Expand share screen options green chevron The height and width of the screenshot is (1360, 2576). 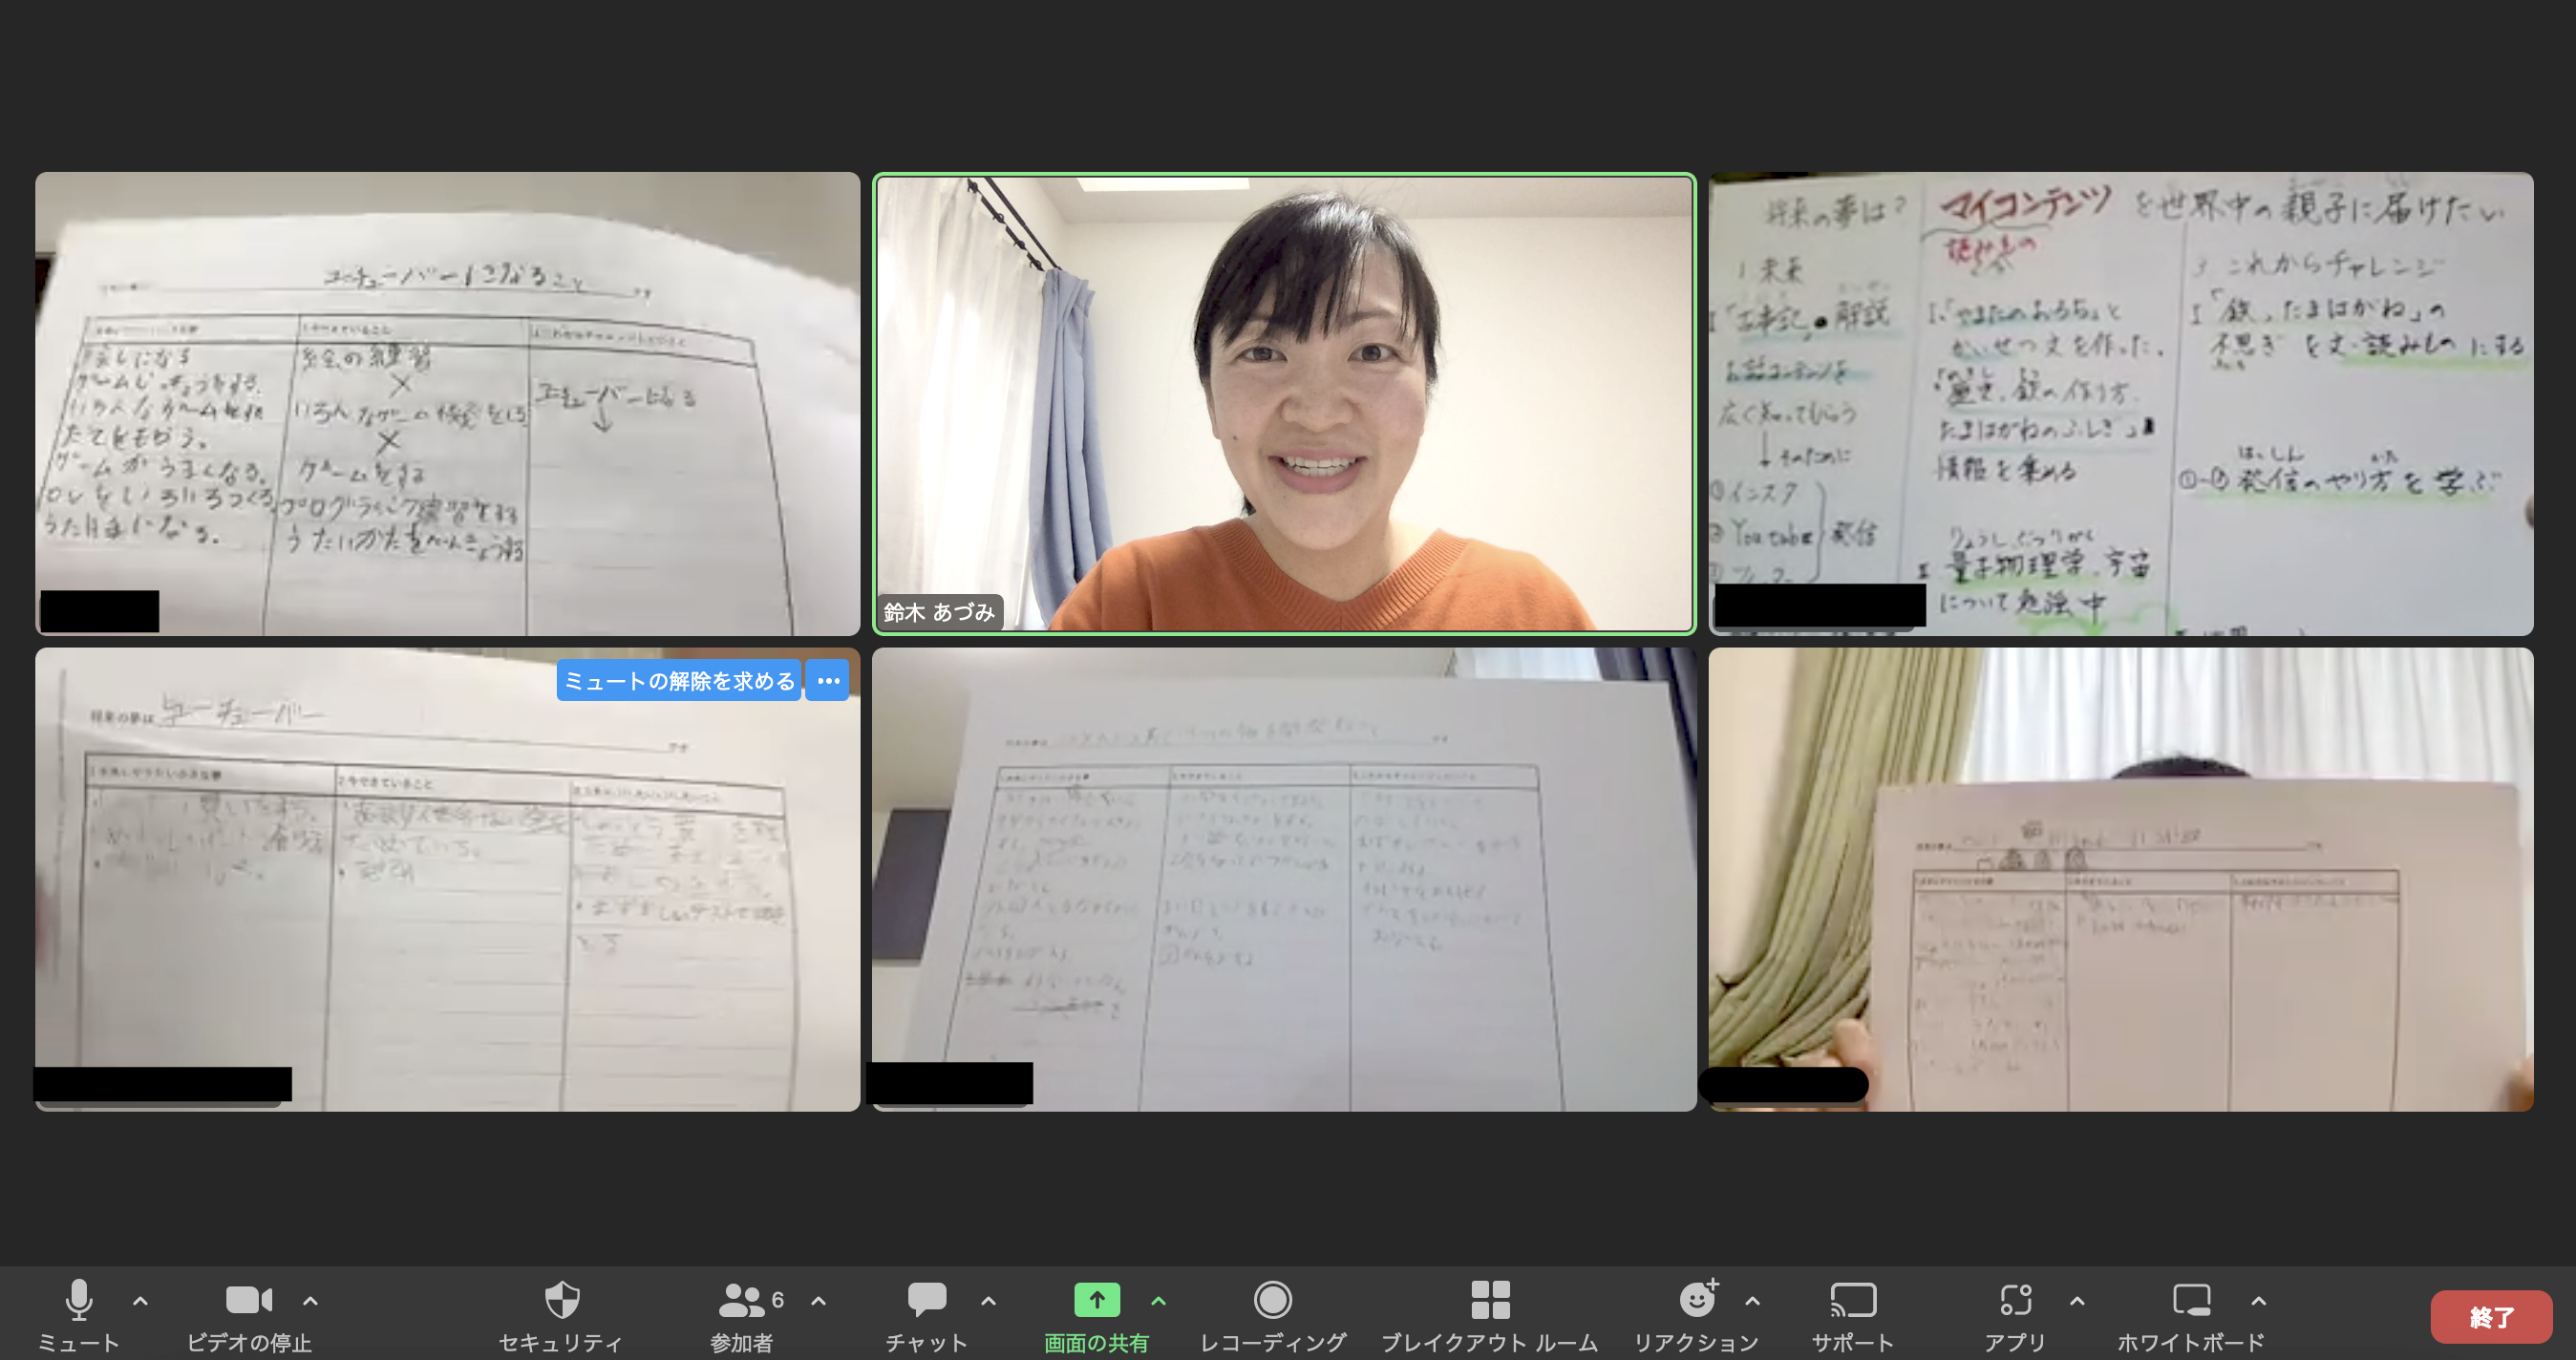click(1158, 1301)
